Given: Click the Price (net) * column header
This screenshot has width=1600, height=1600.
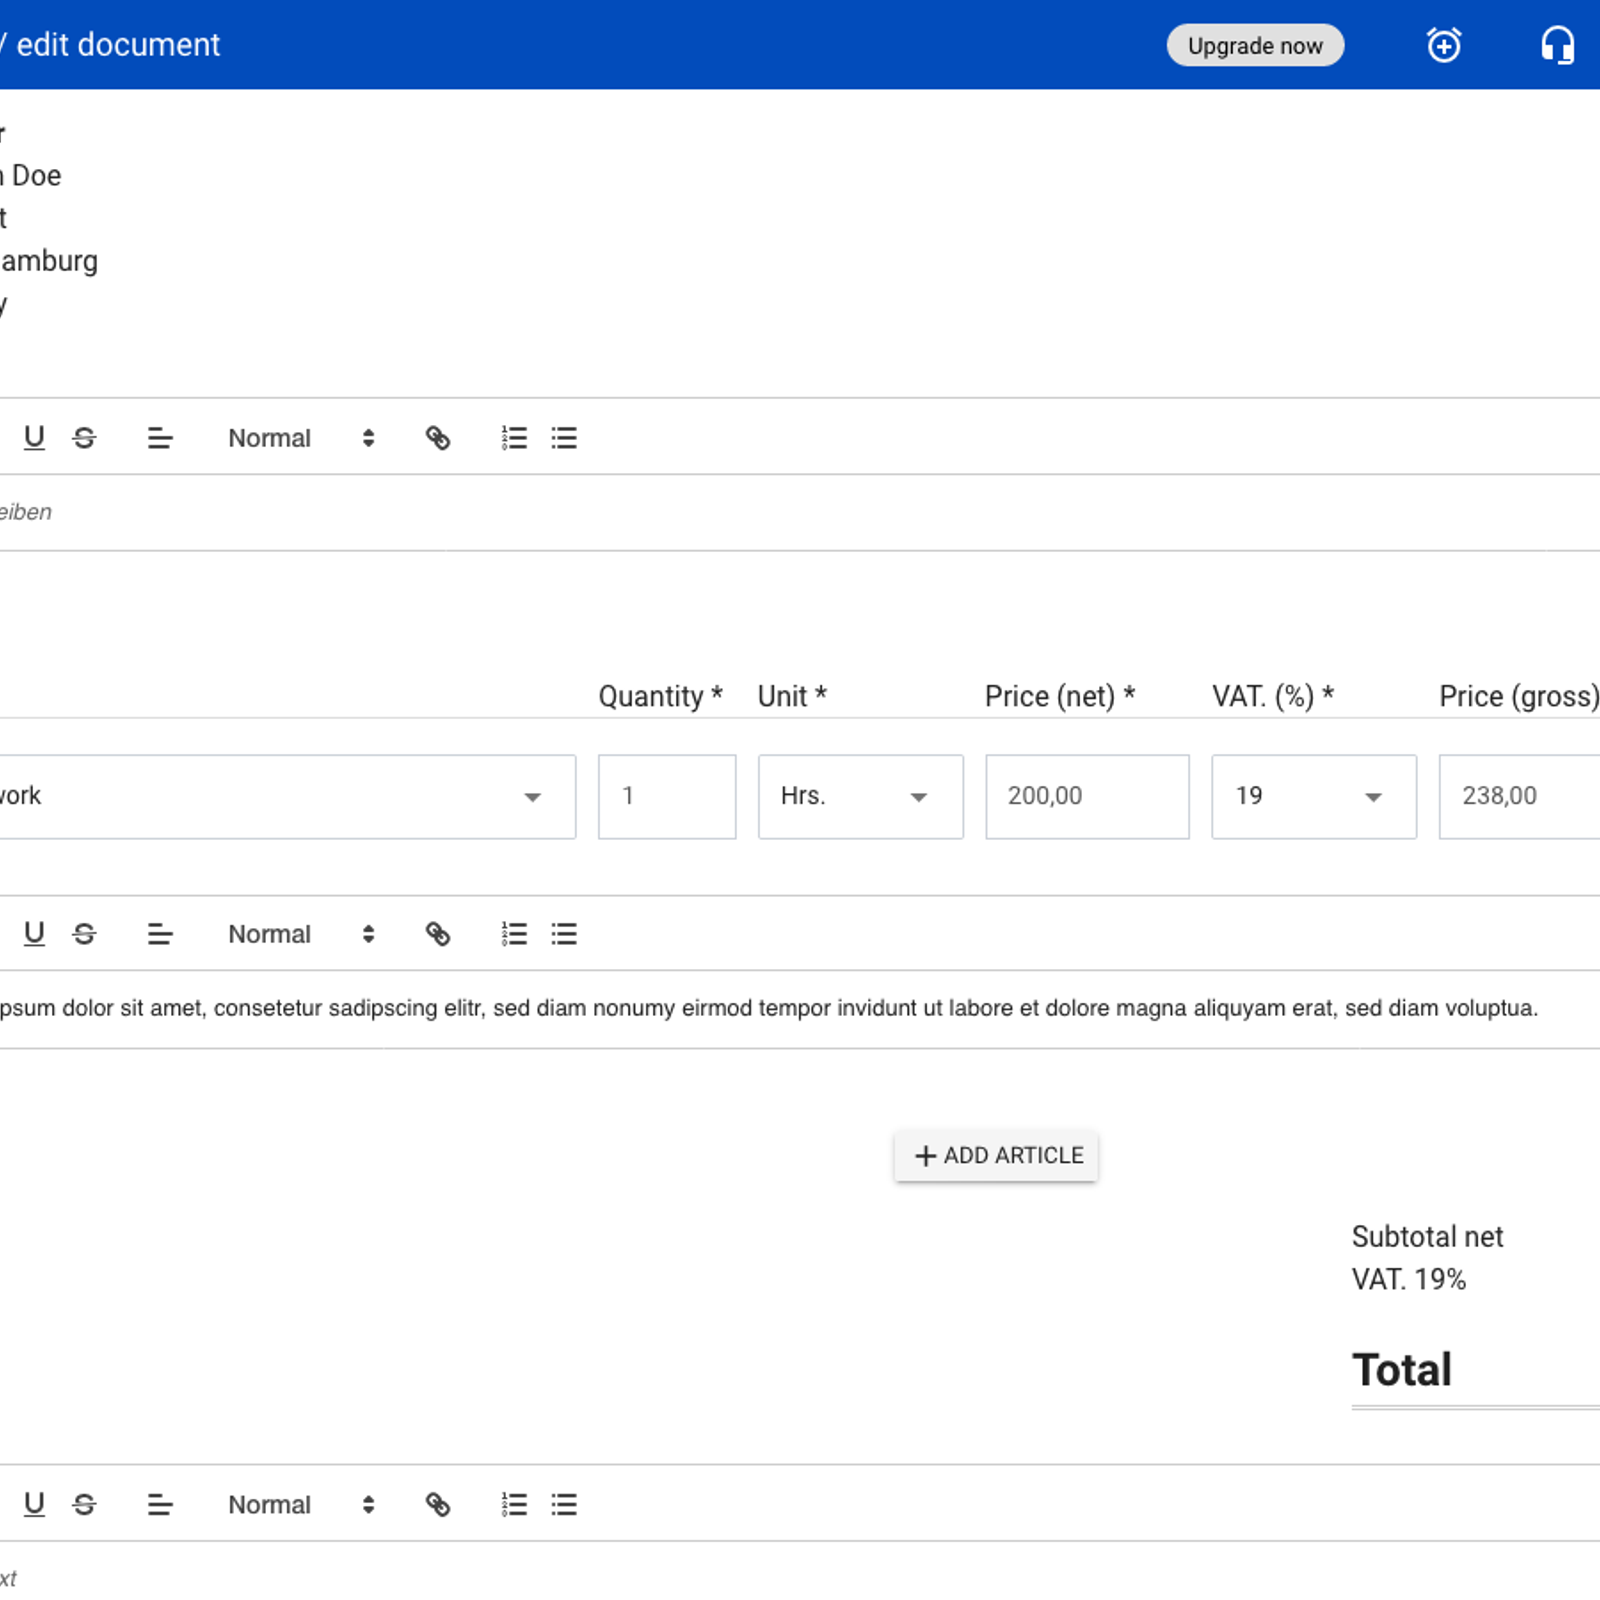Looking at the screenshot, I should tap(1060, 696).
